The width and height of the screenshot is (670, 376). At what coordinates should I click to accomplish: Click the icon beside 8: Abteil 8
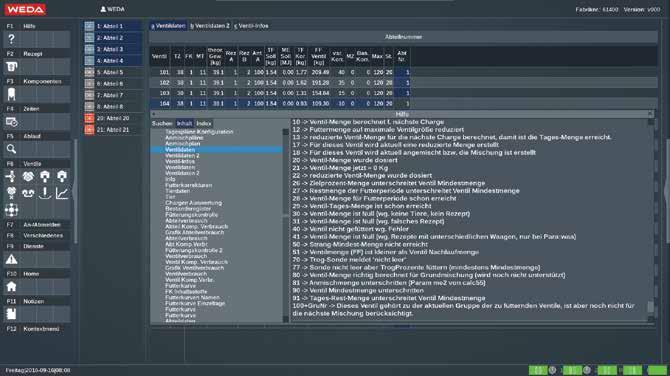[x=89, y=106]
